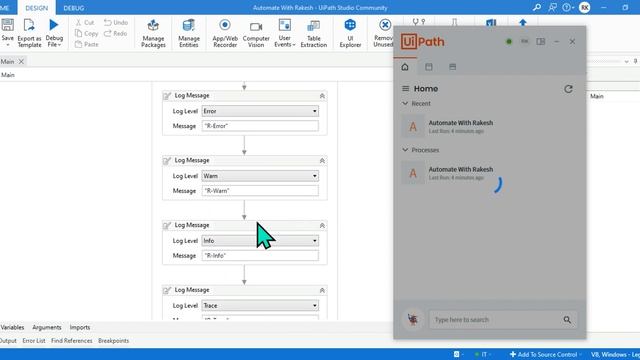Collapse the Recent section in Assistant

click(x=405, y=103)
